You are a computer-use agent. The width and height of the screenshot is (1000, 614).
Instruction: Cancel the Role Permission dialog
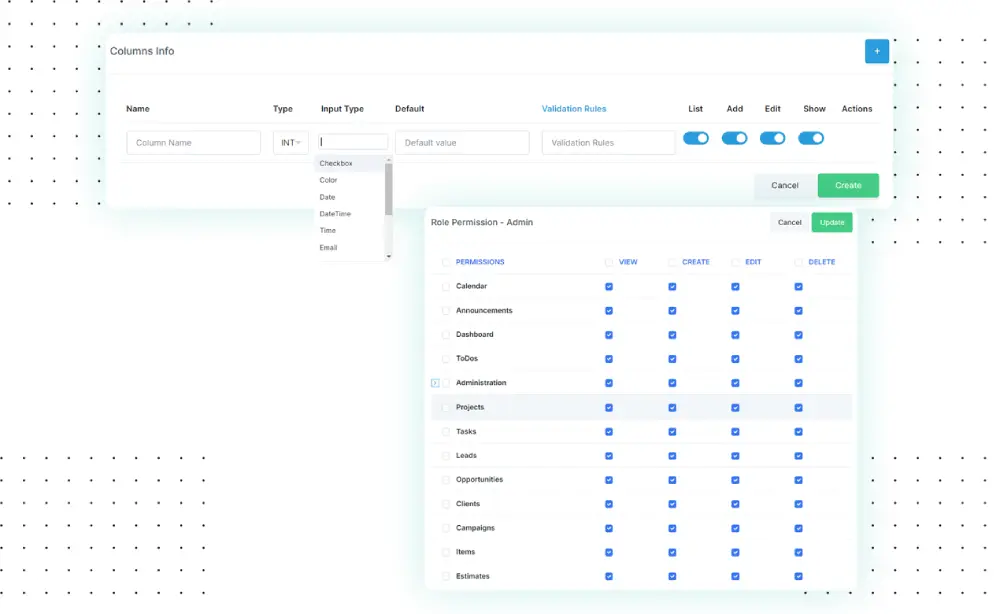click(790, 222)
